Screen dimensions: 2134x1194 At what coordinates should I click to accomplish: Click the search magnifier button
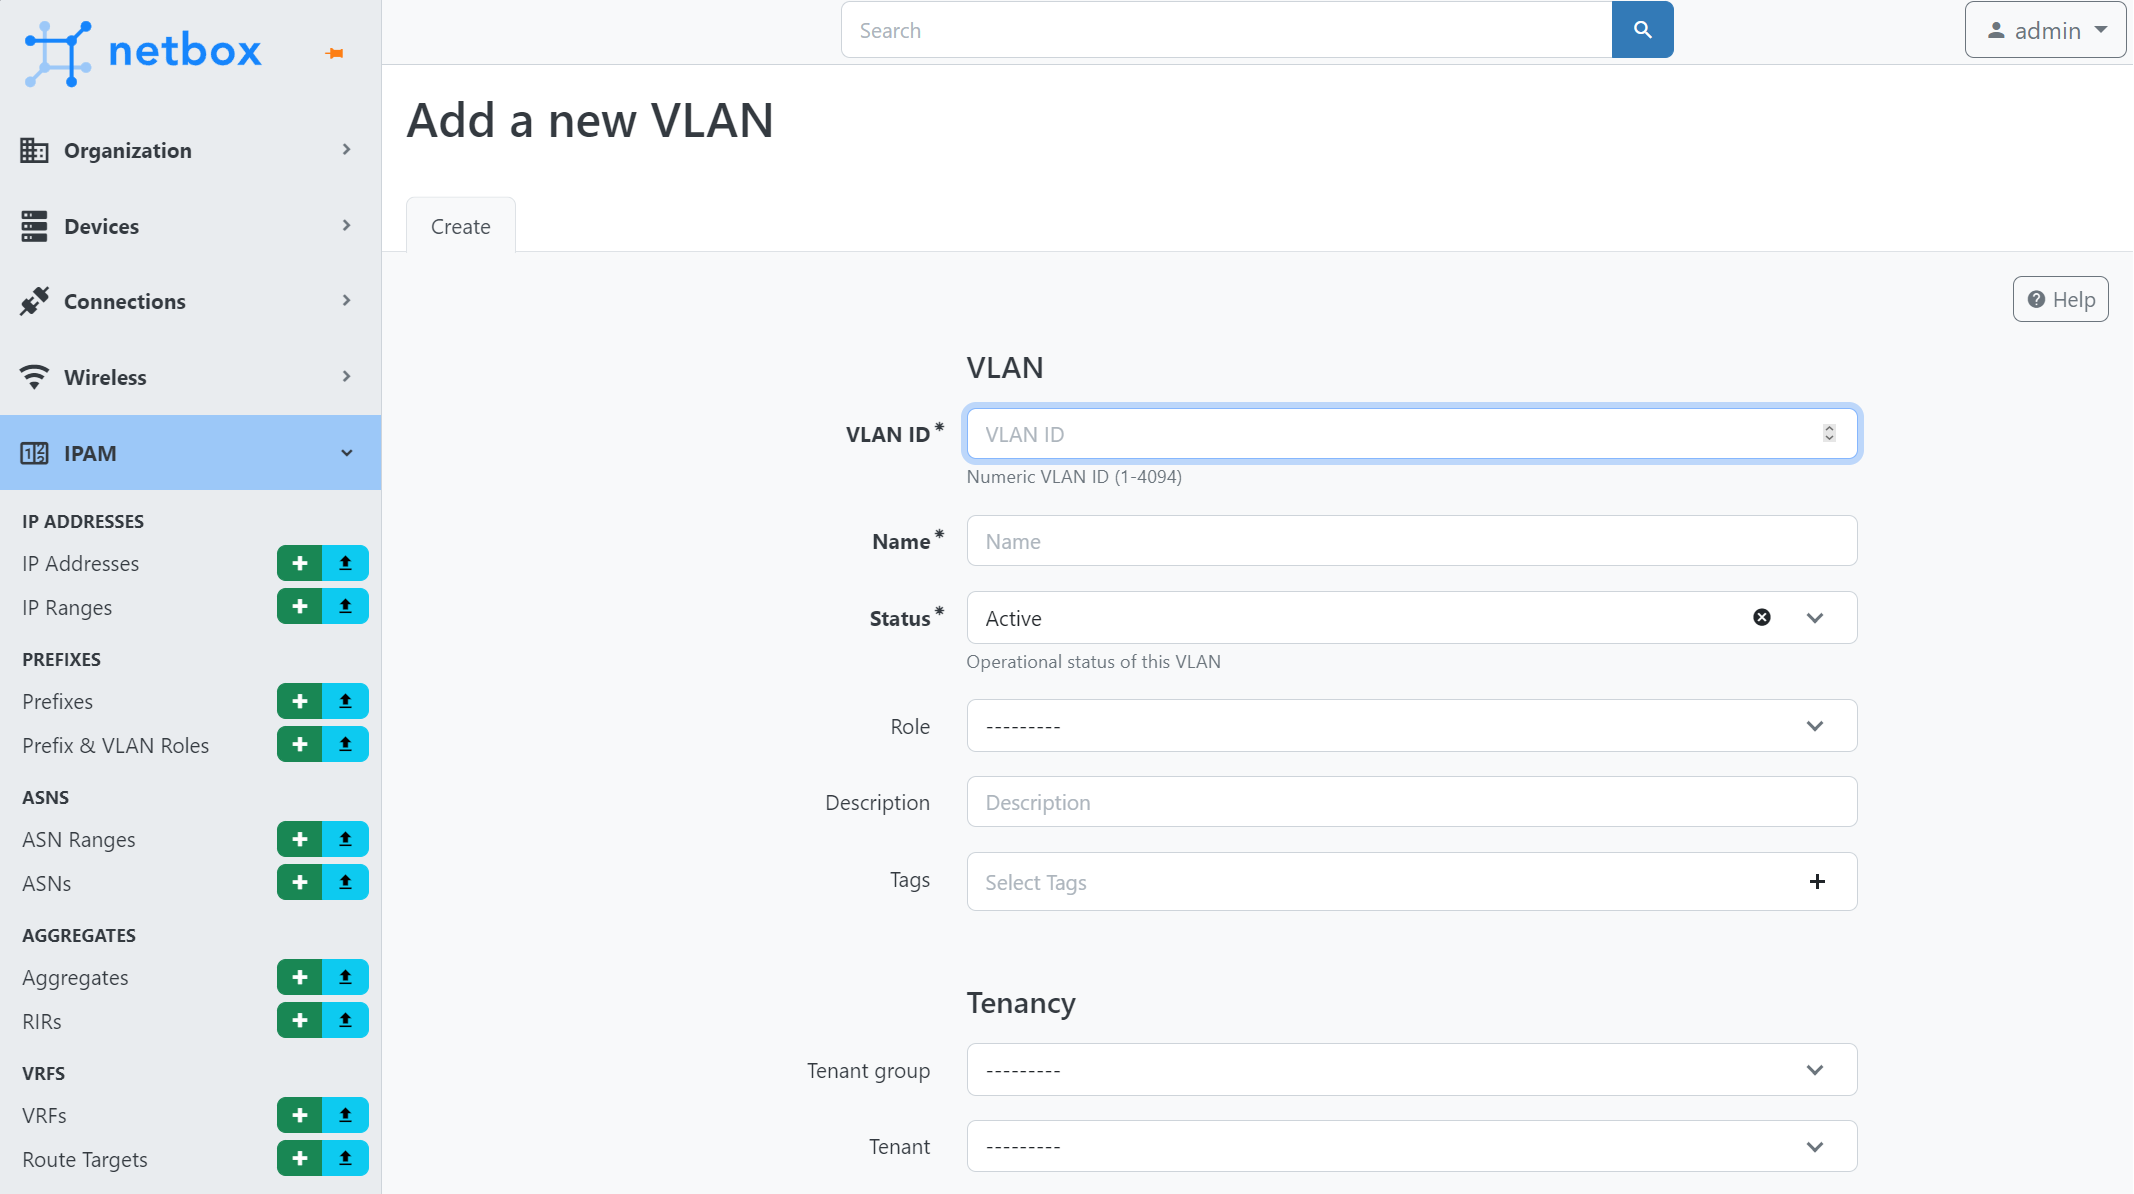click(x=1642, y=30)
